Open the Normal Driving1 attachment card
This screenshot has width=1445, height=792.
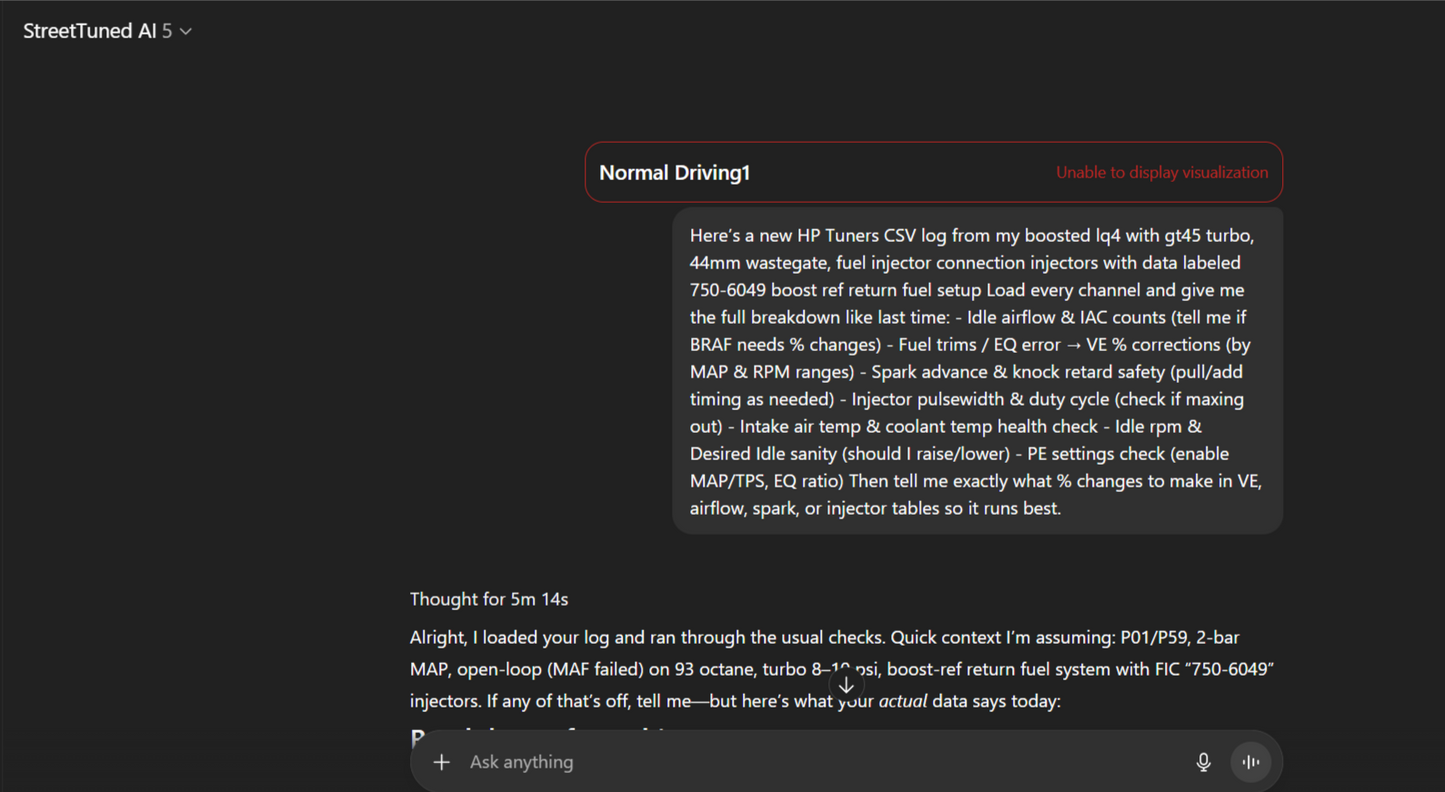[933, 172]
